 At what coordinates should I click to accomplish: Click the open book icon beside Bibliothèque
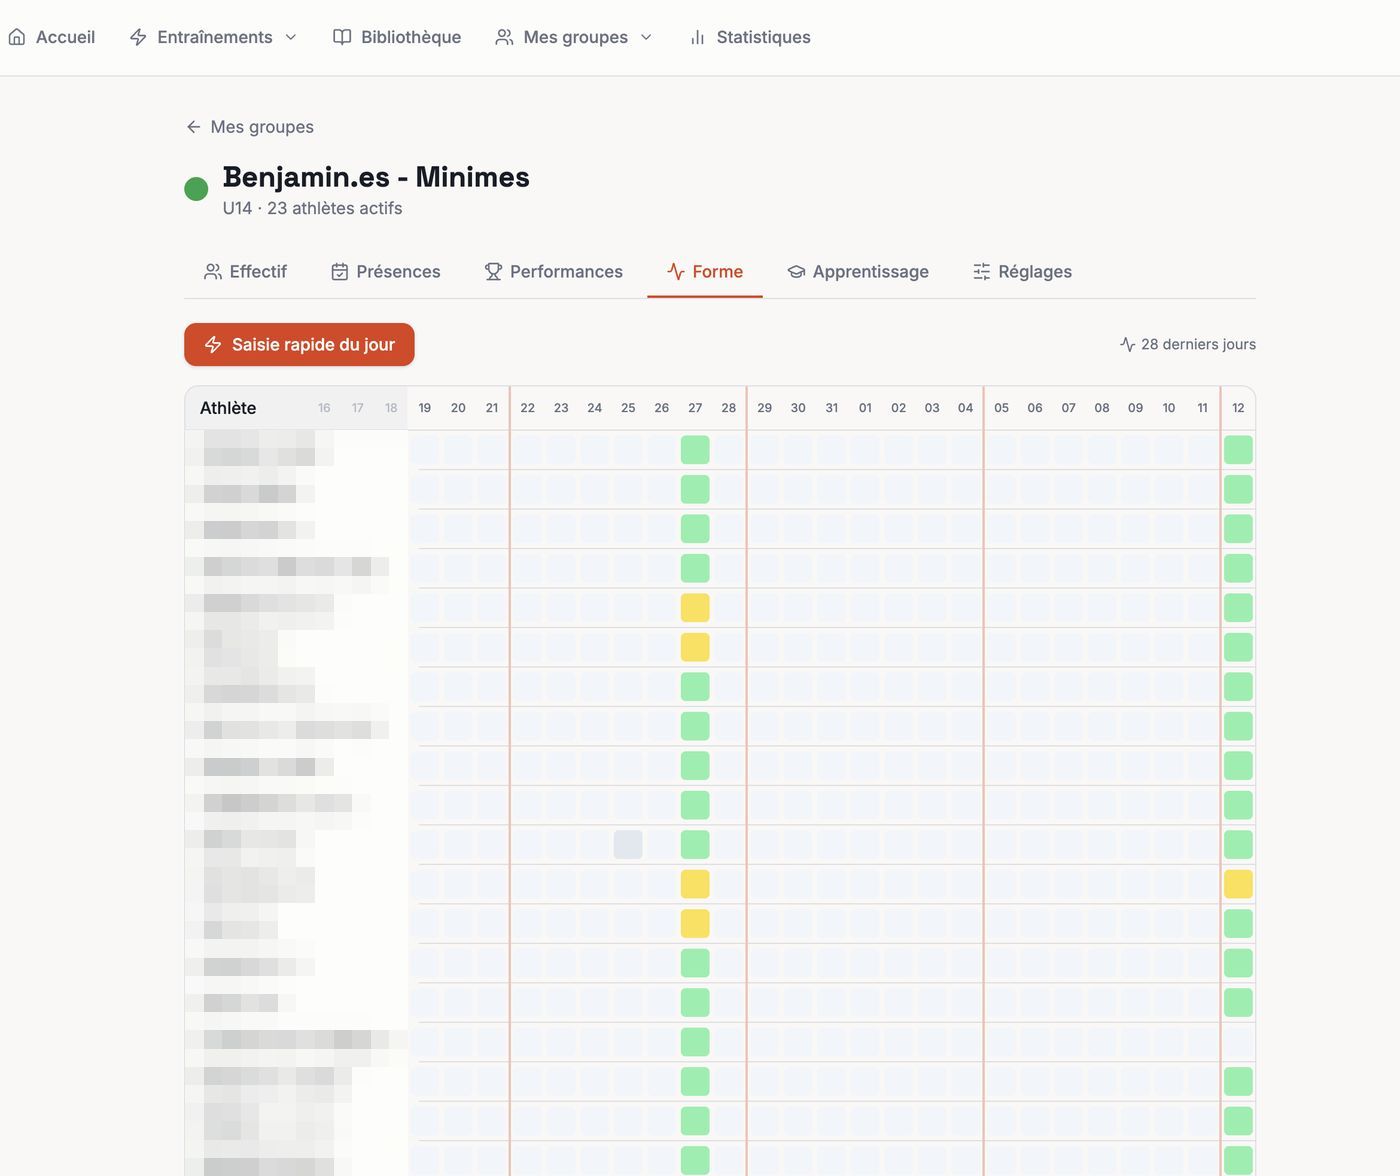coord(342,37)
